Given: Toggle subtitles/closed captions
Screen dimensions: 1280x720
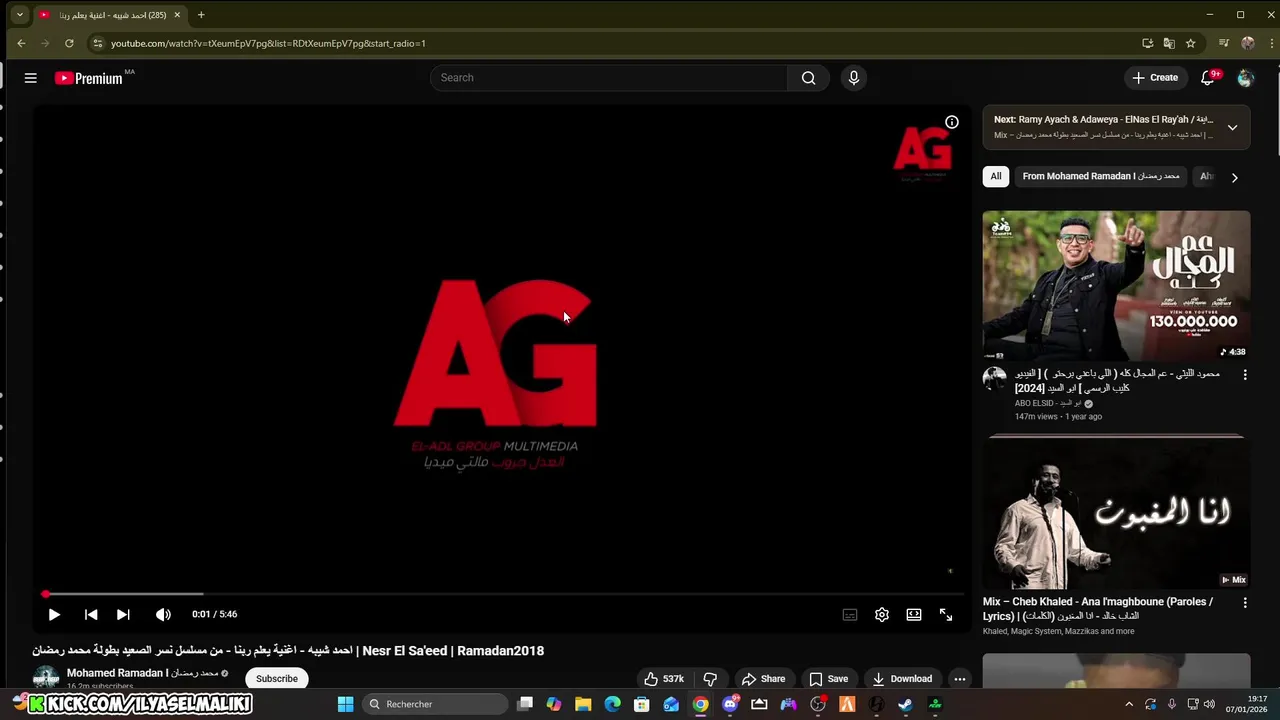Looking at the screenshot, I should (x=850, y=615).
